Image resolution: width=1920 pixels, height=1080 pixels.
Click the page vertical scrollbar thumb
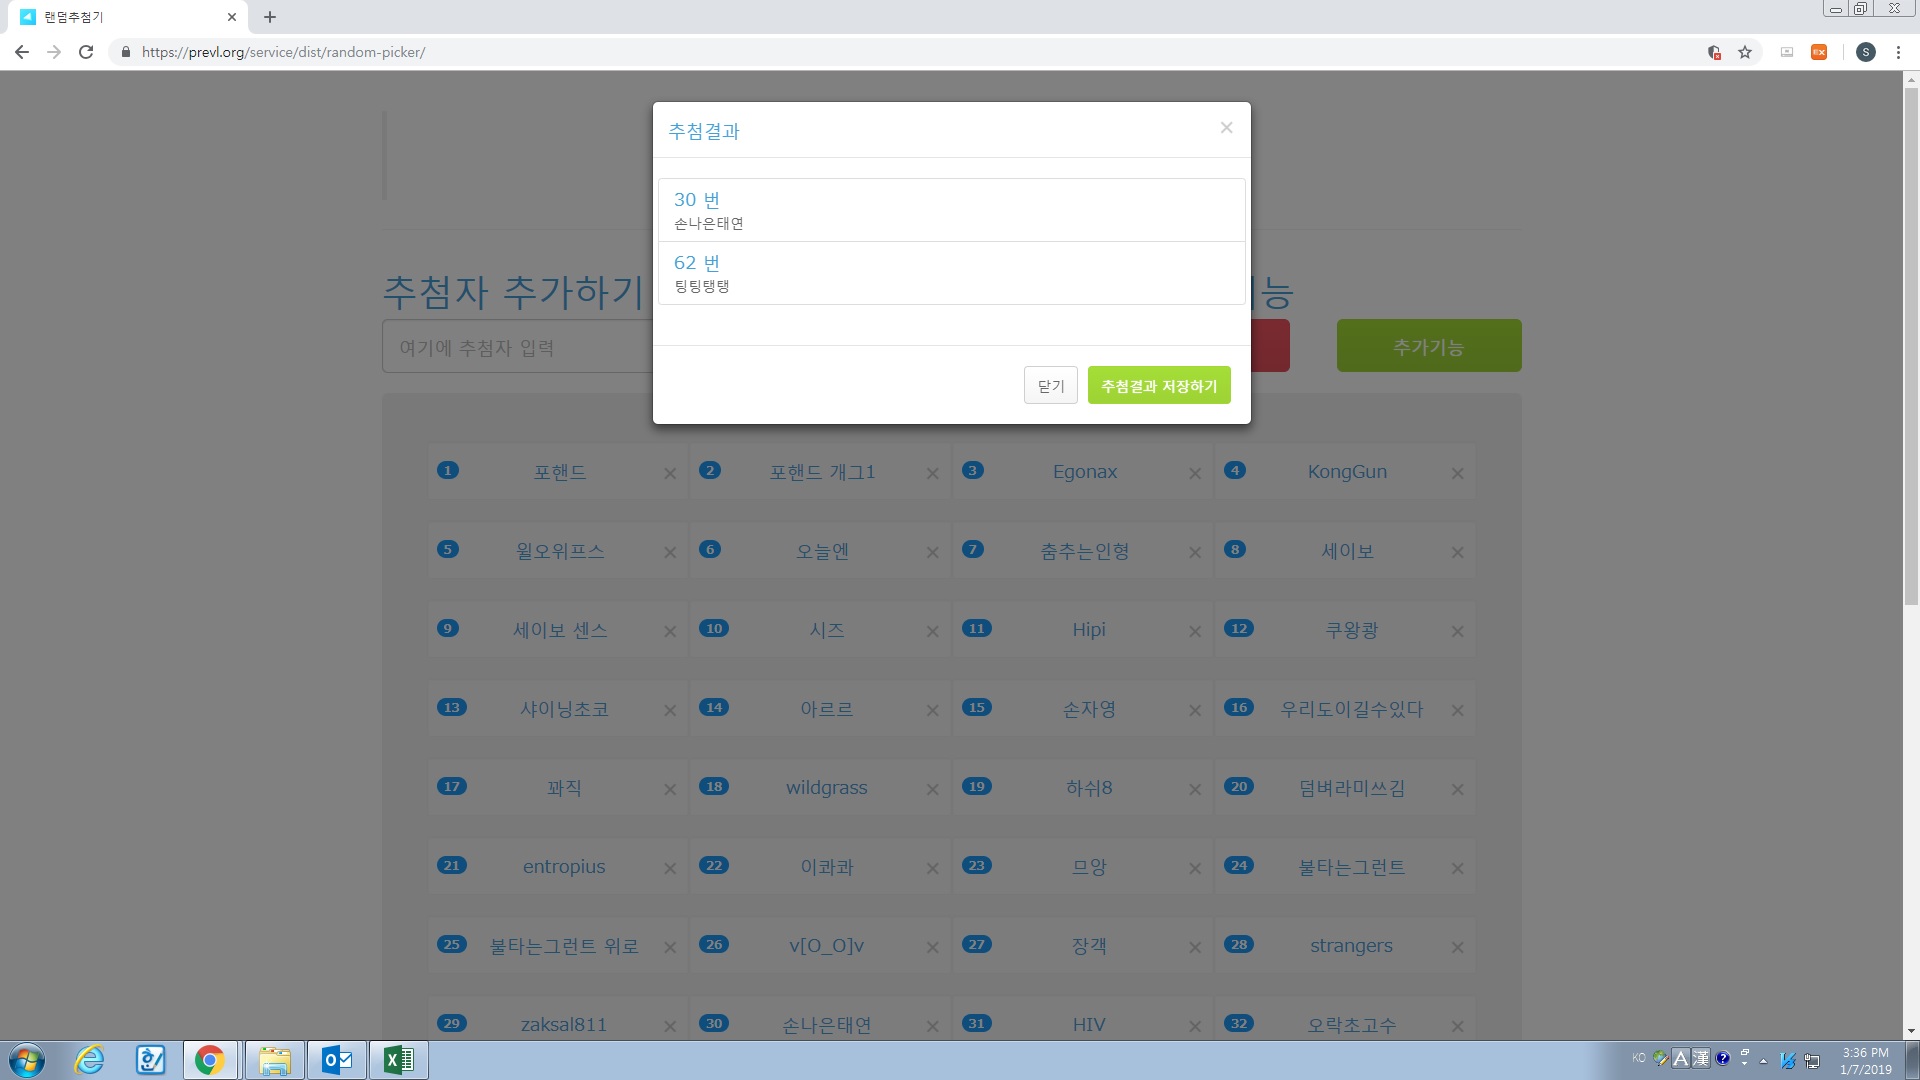click(1911, 345)
